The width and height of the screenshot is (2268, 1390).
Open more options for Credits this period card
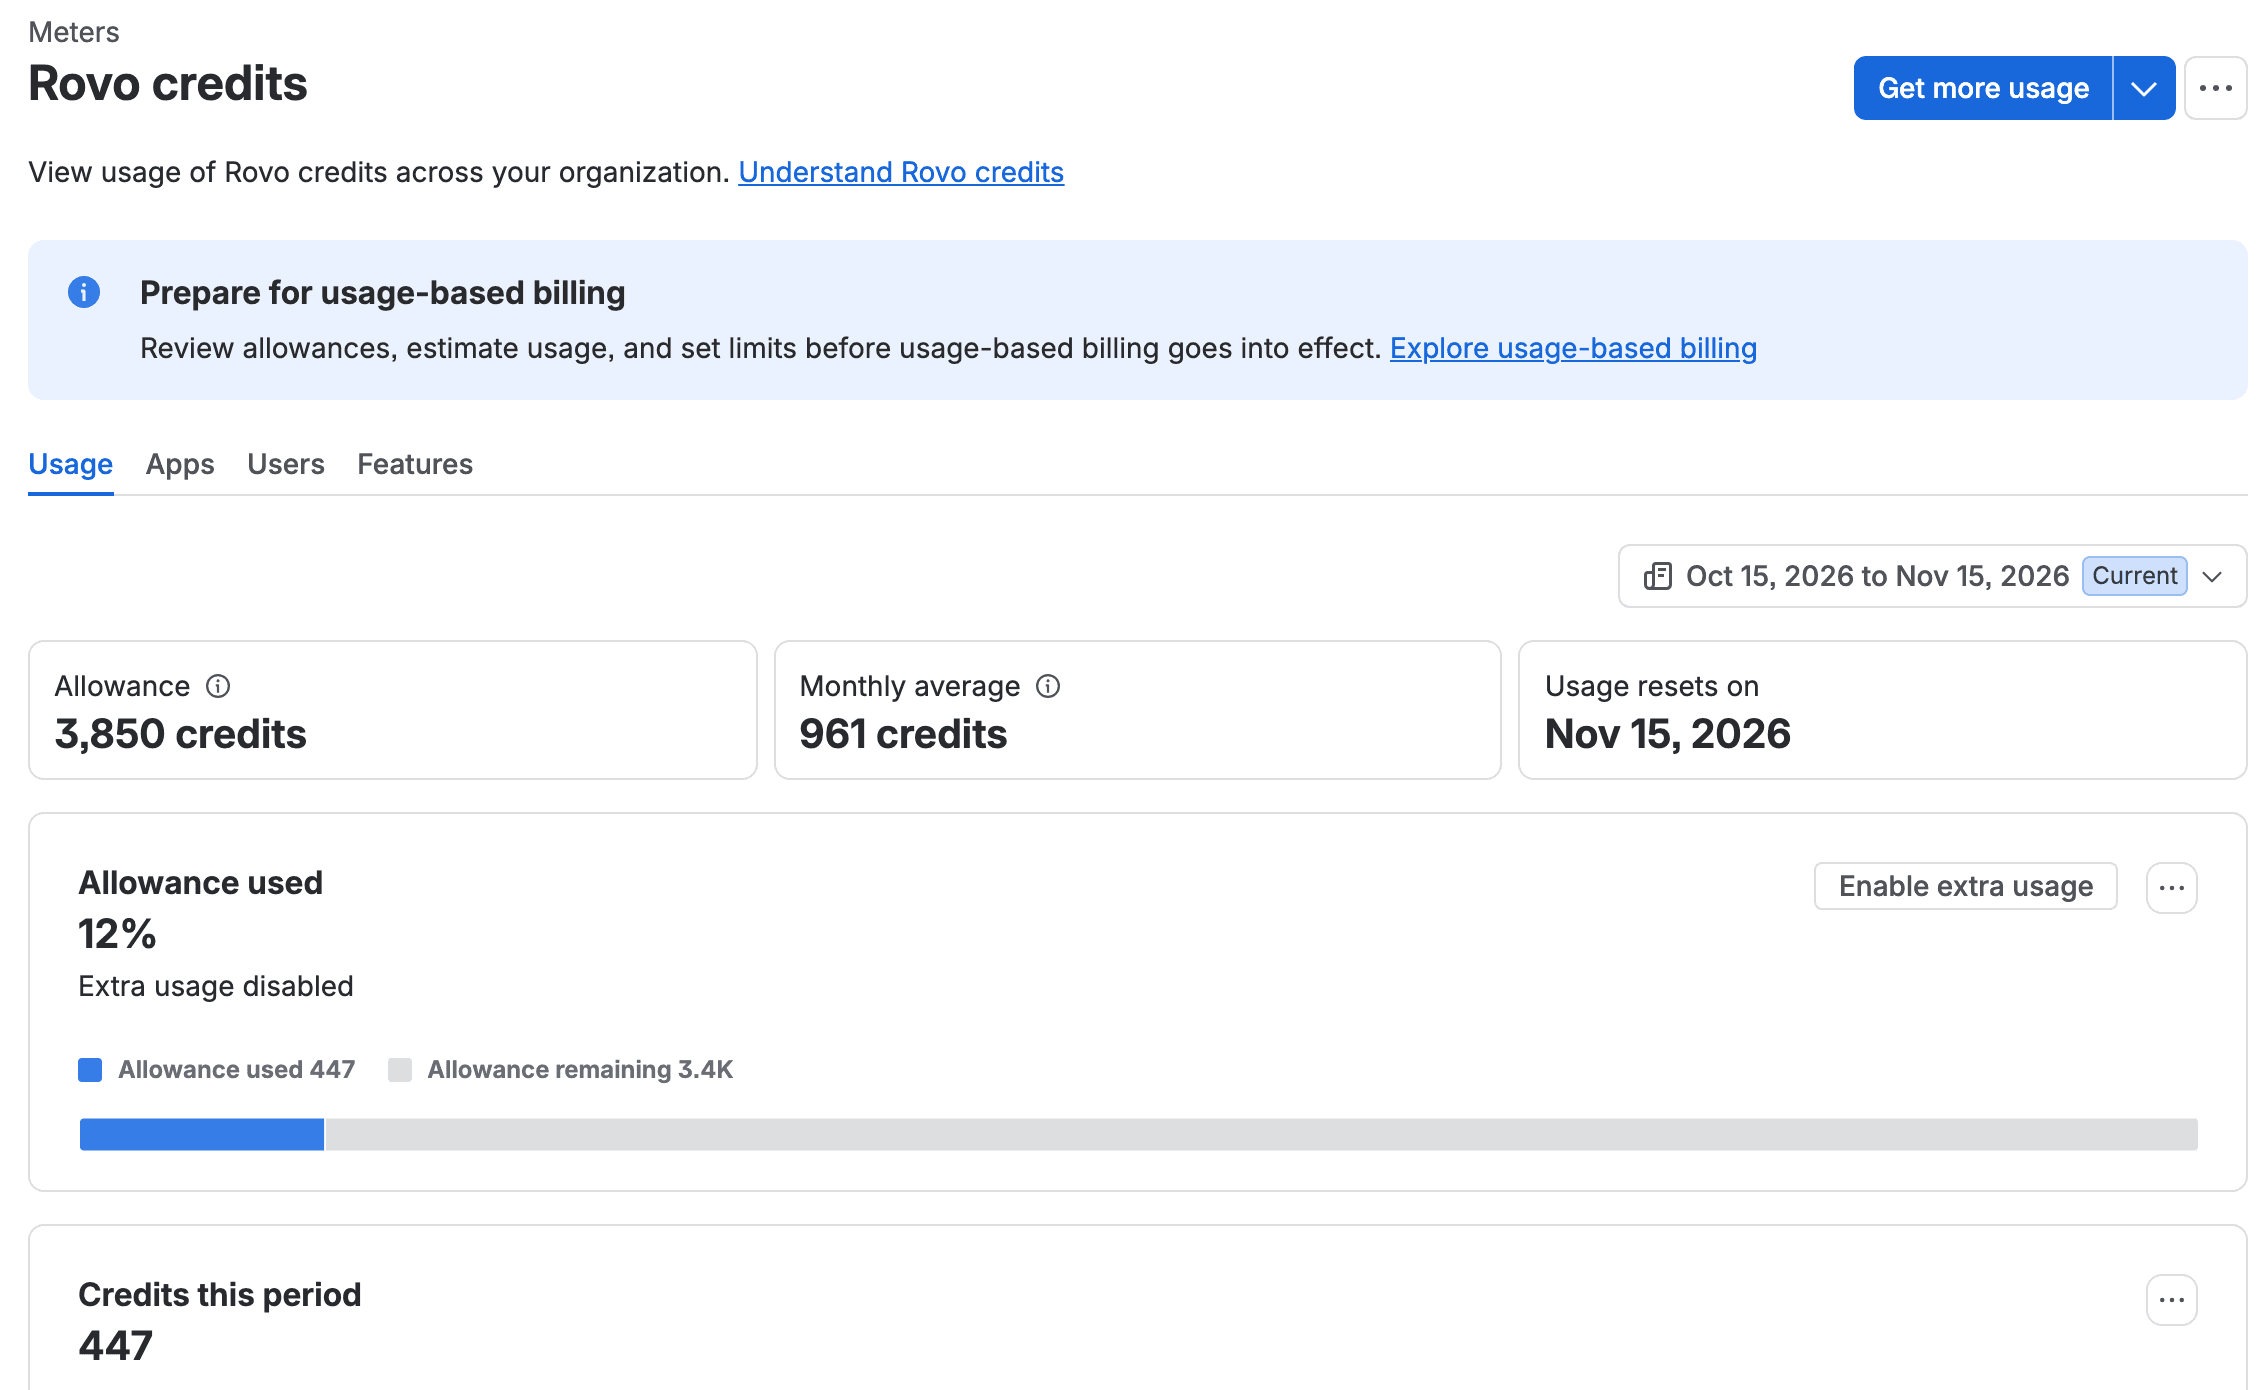(2172, 1300)
